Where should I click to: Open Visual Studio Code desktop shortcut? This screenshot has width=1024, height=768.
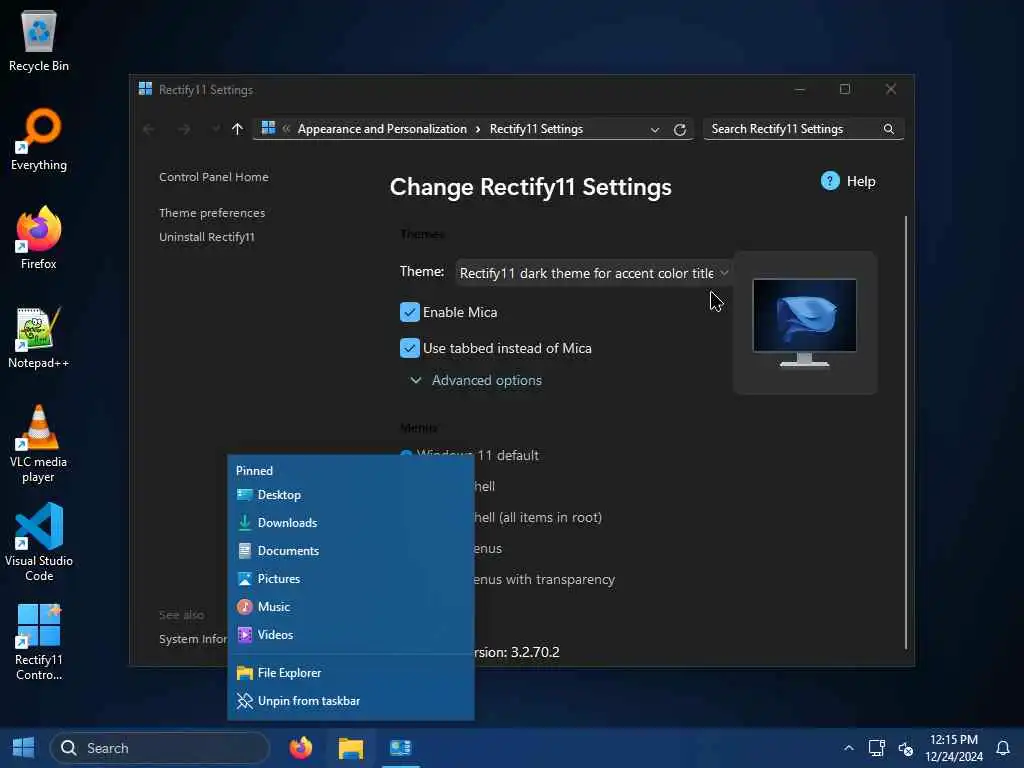coord(39,542)
